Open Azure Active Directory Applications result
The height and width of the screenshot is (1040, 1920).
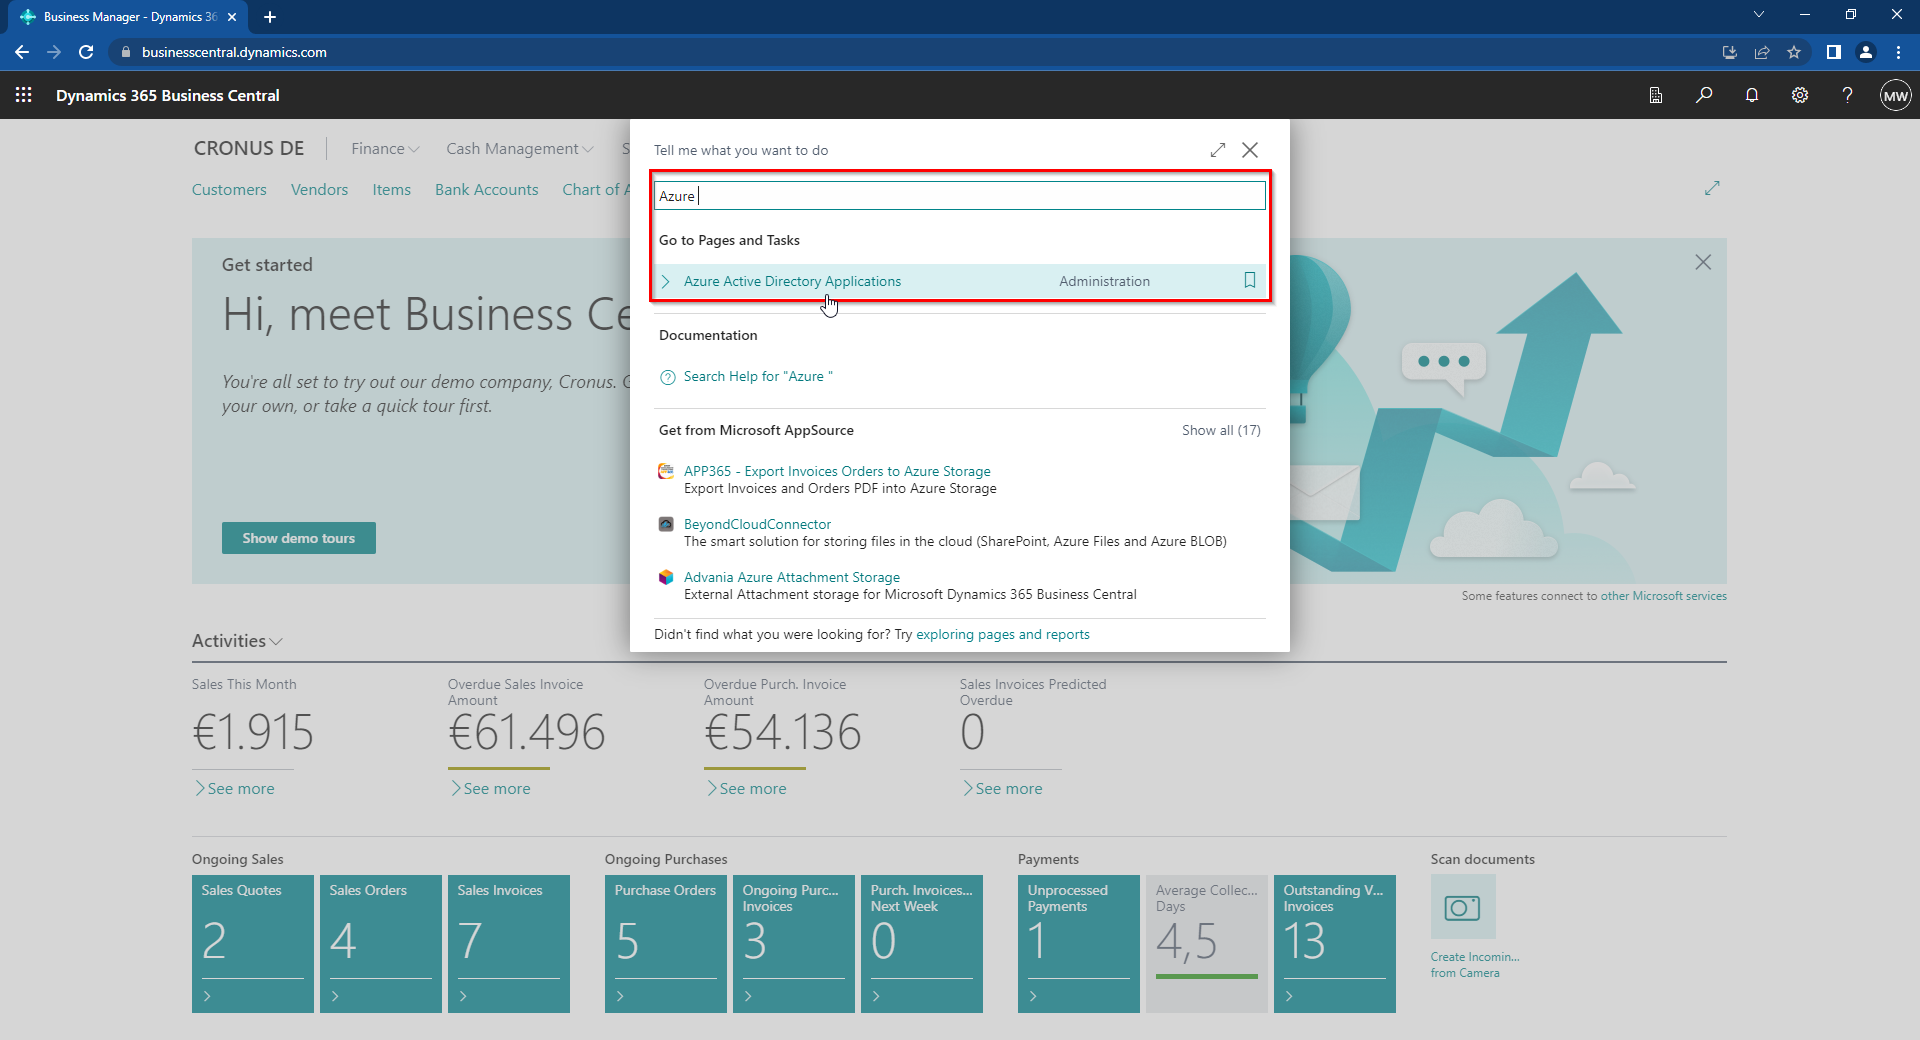point(792,281)
